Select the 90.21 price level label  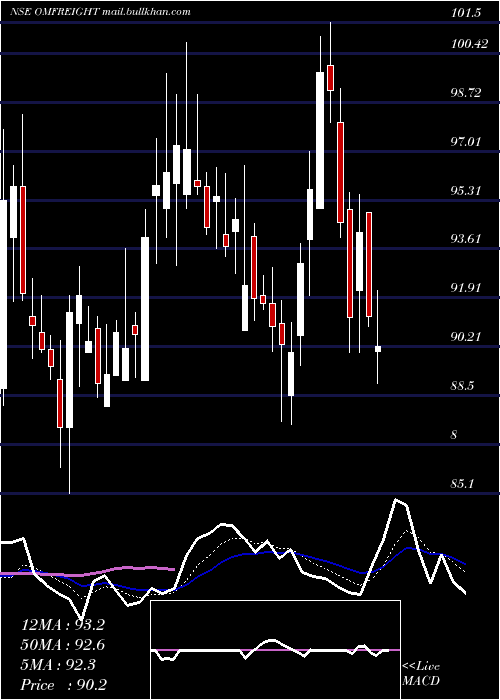(467, 336)
